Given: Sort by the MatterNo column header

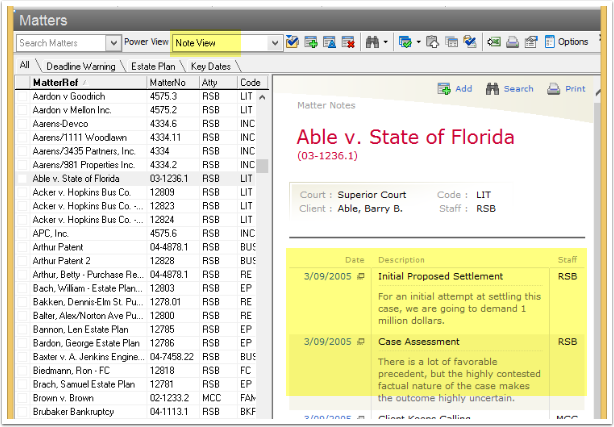Looking at the screenshot, I should pyautogui.click(x=173, y=83).
